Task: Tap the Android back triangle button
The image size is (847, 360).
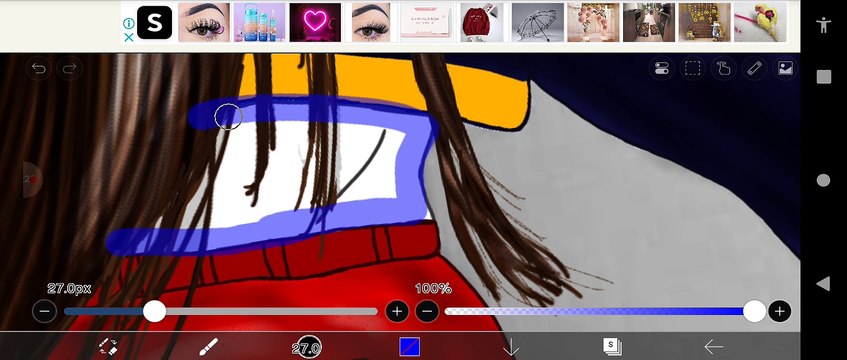Action: coord(823,284)
